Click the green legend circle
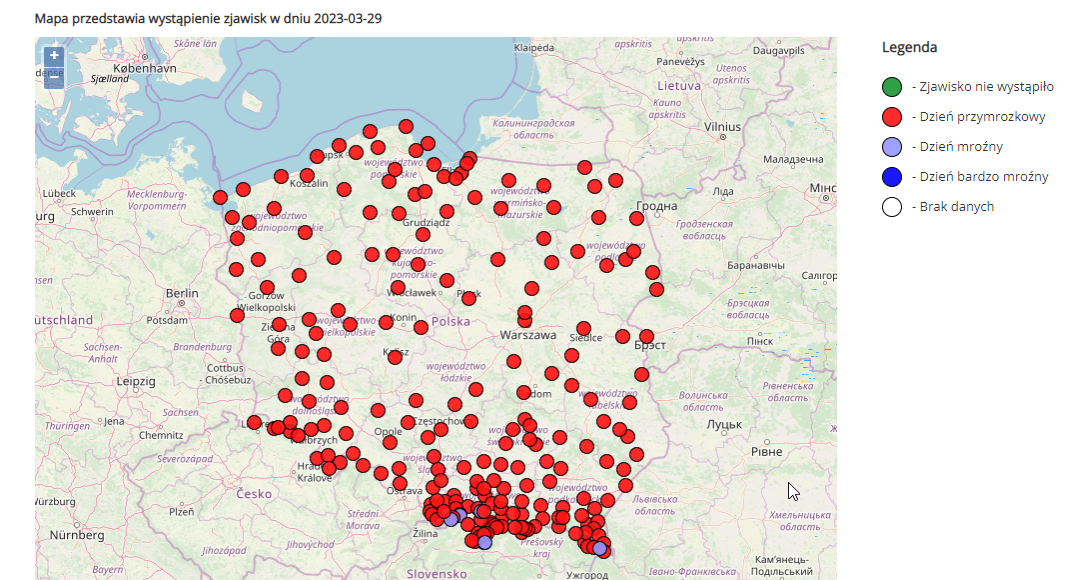 tap(892, 87)
